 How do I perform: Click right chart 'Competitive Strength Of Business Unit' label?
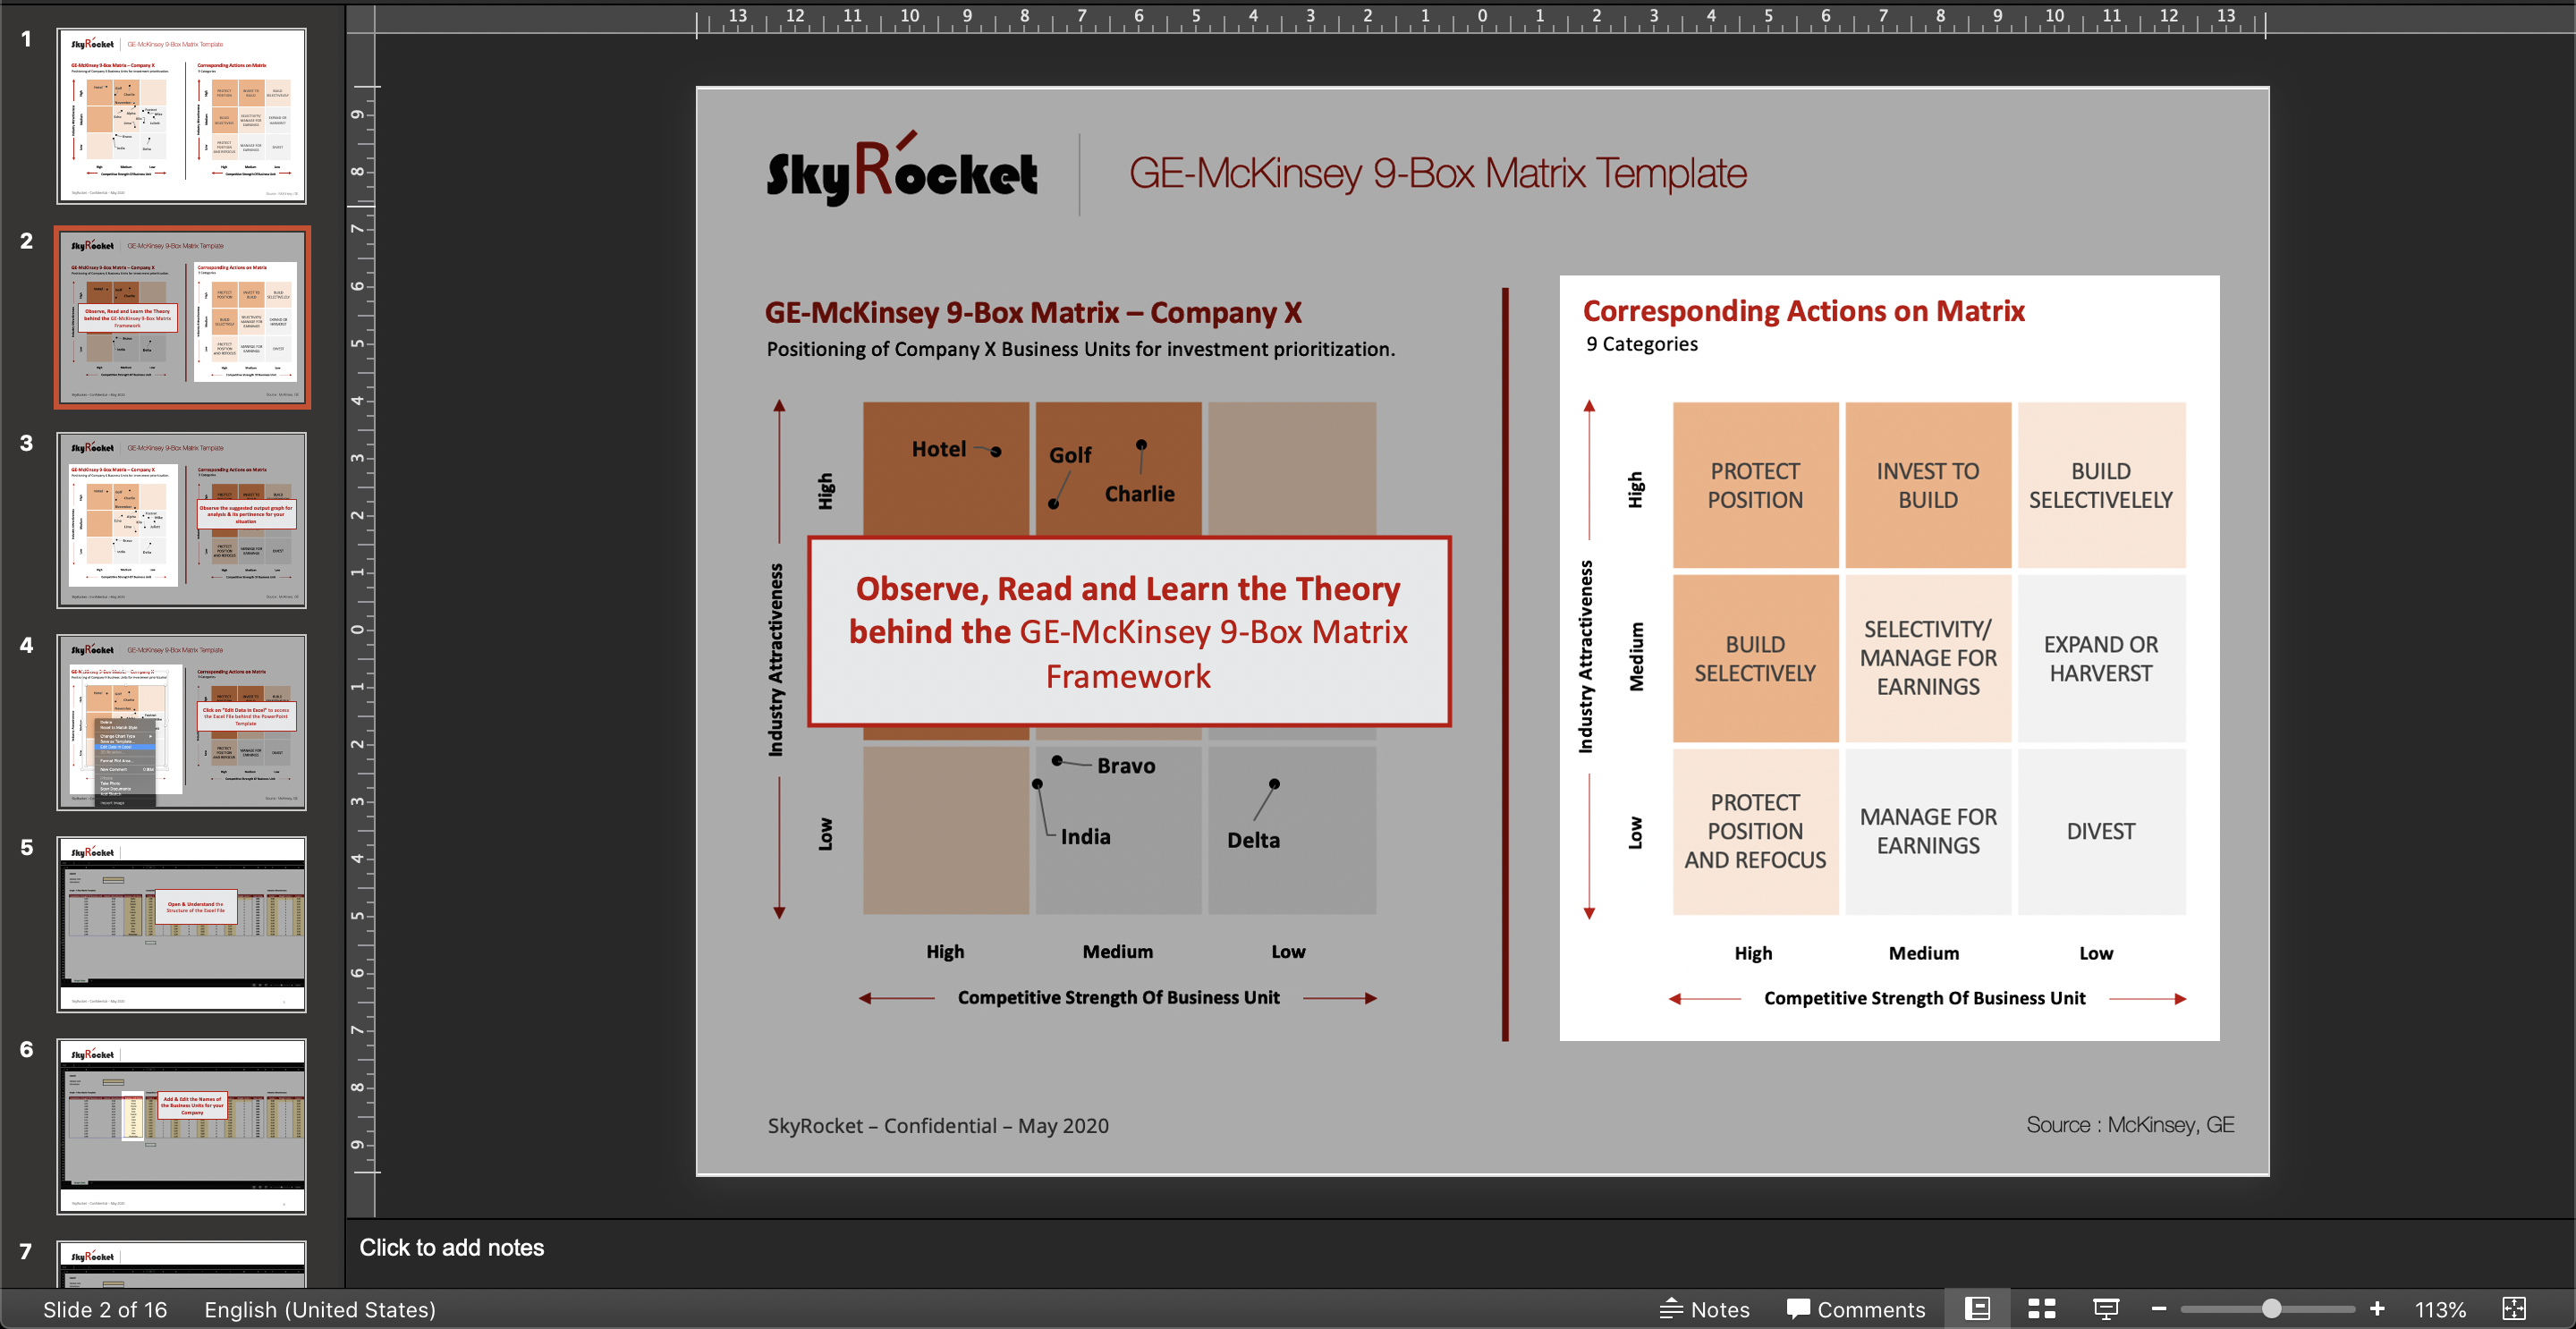(x=1924, y=999)
